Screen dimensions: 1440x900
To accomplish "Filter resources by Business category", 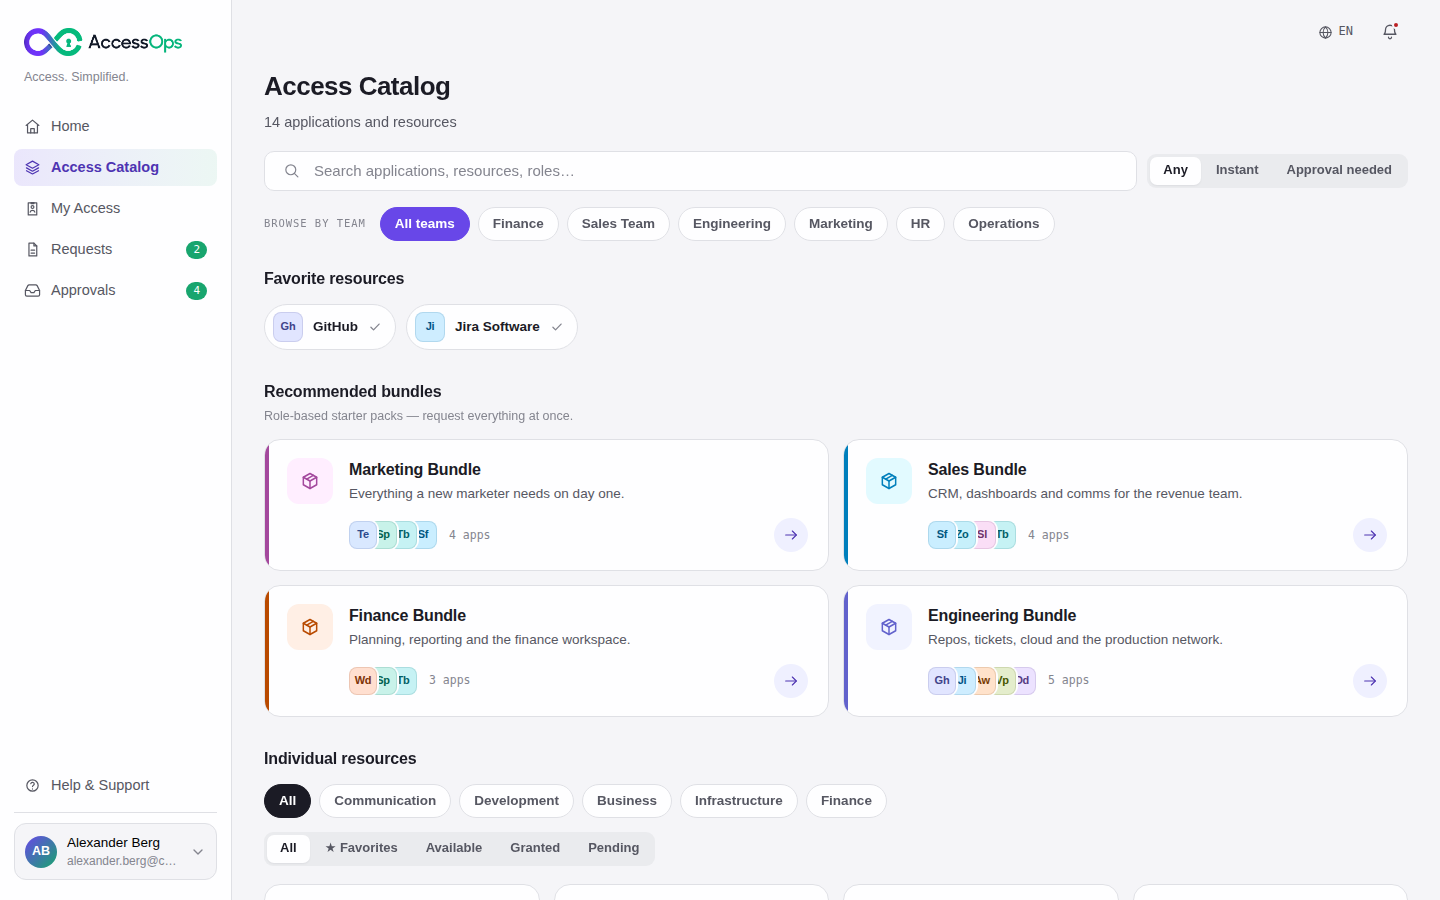I will coord(627,801).
